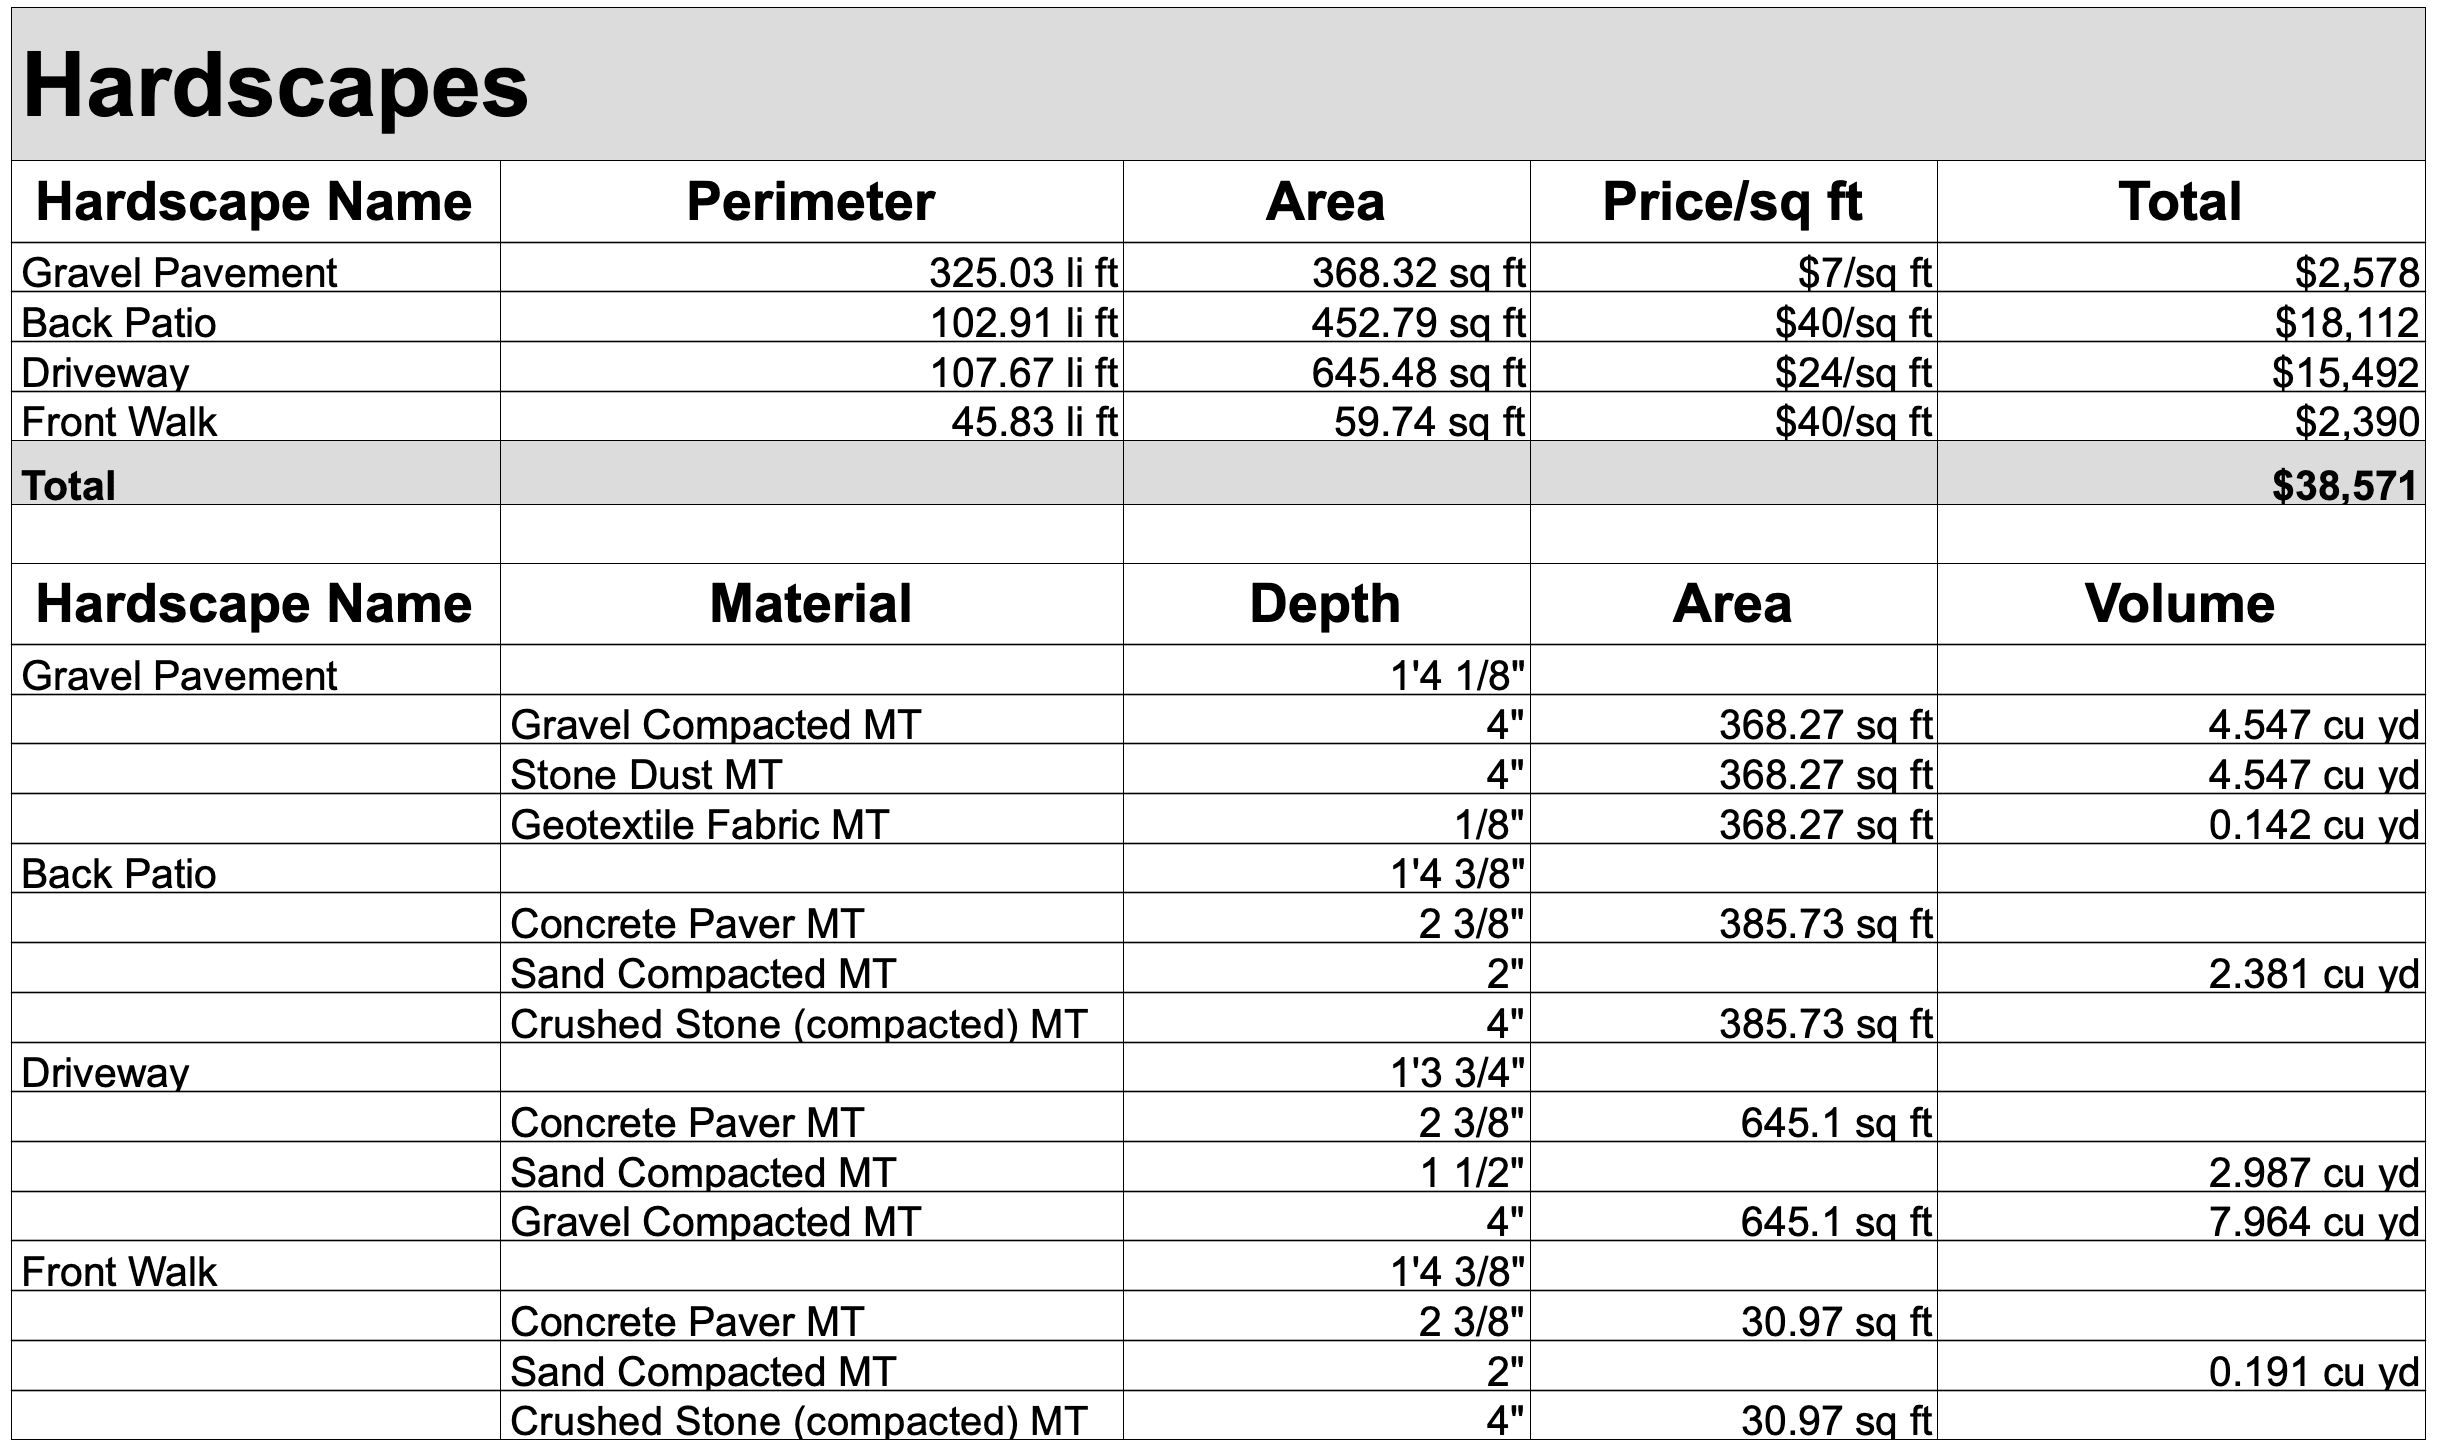This screenshot has width=2440, height=1450.
Task: Click the Back Patio depth 1'4 3/8" in second table
Action: tap(1326, 868)
